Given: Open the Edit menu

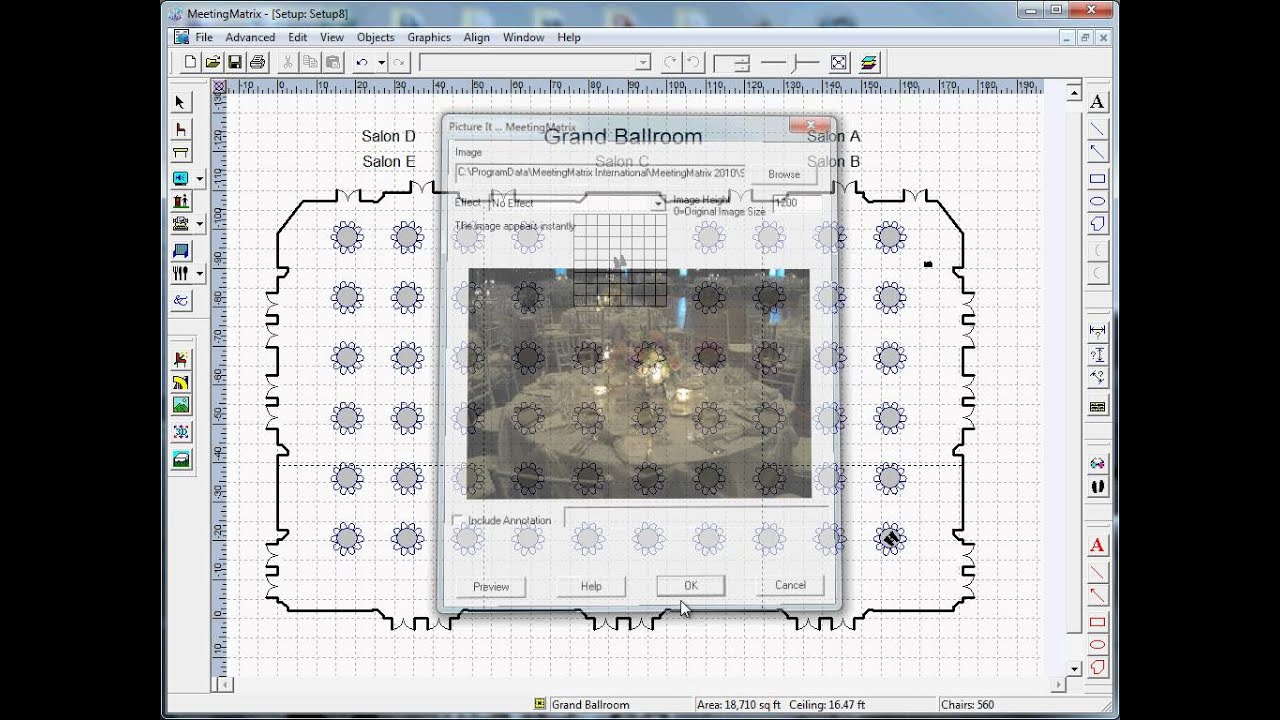Looking at the screenshot, I should pyautogui.click(x=298, y=37).
